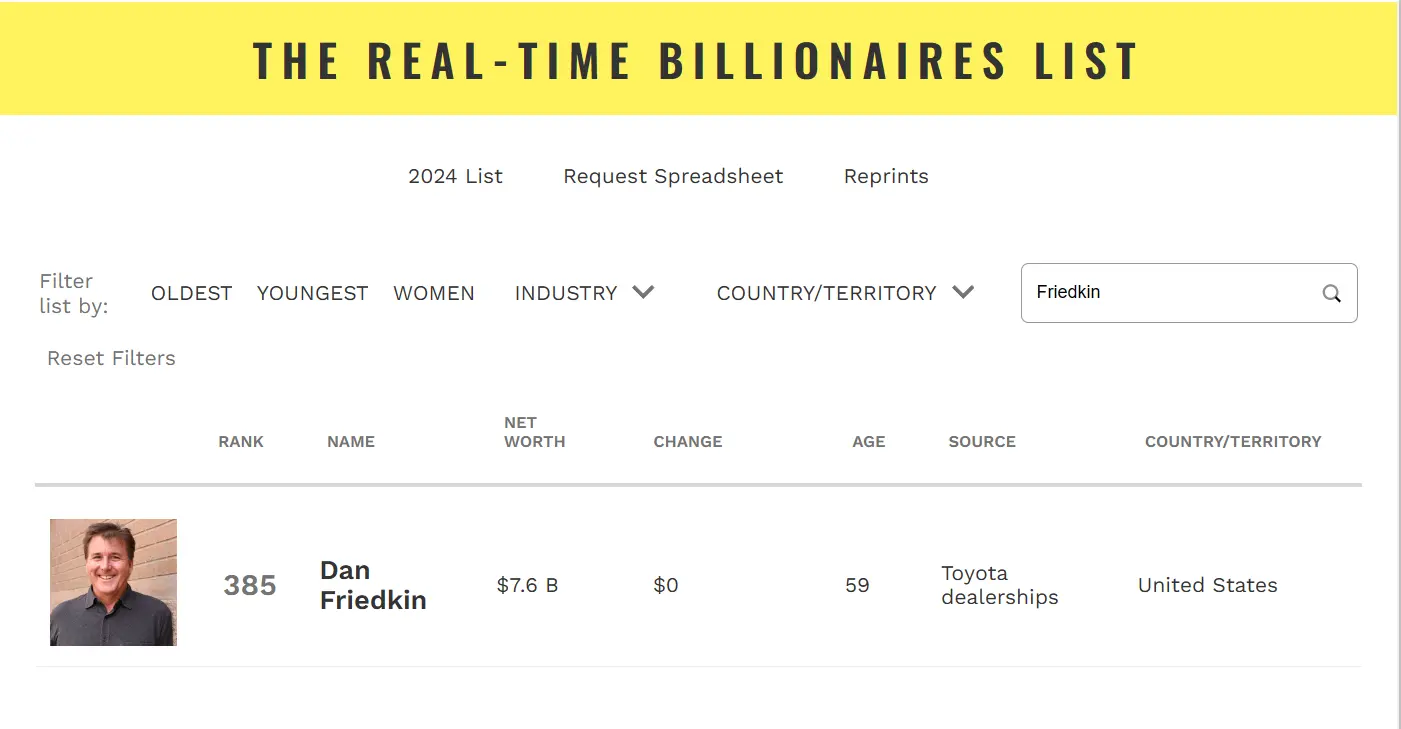Click Reset Filters
1401x729 pixels.
point(111,358)
